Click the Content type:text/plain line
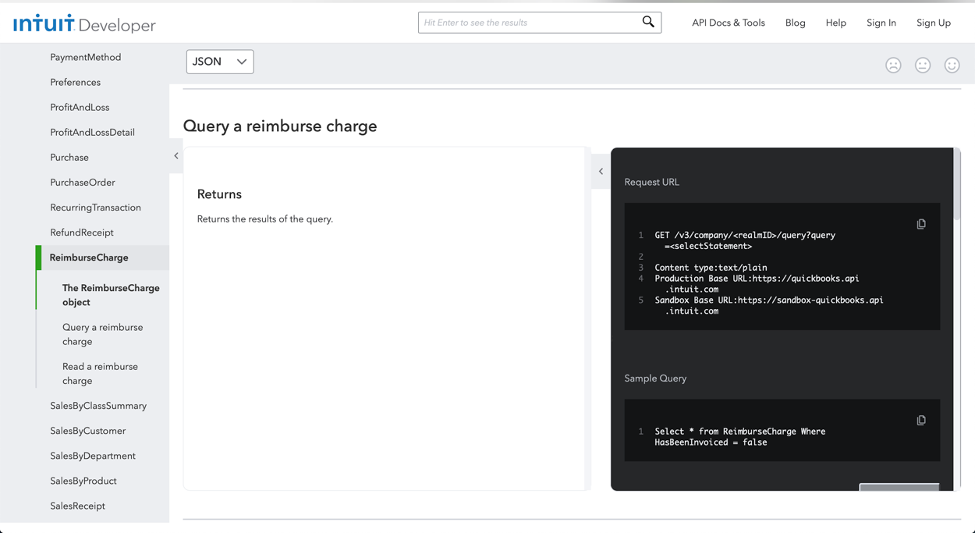This screenshot has height=533, width=977. 710,267
